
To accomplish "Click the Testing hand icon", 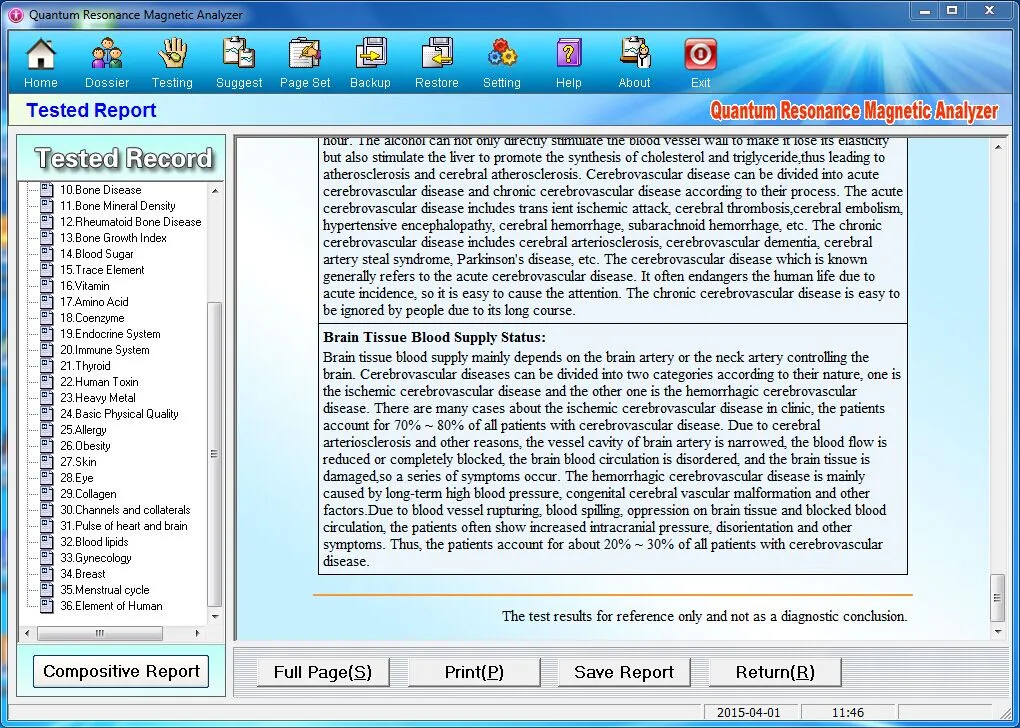I will coord(172,54).
